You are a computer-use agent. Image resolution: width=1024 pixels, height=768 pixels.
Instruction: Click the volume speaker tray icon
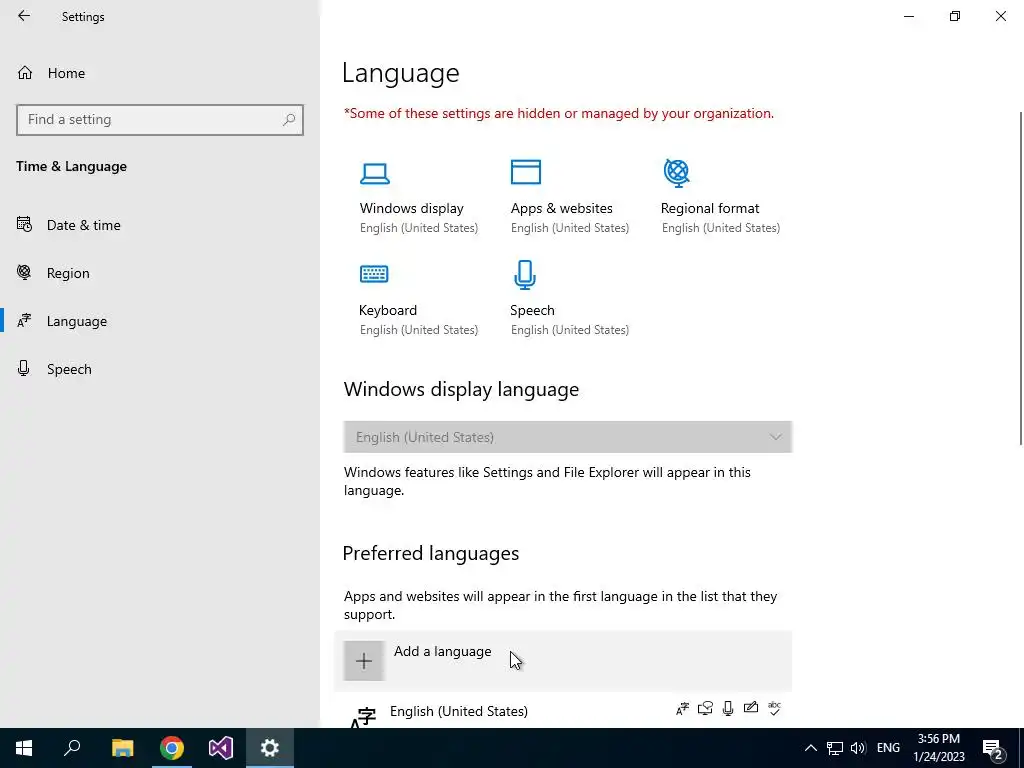tap(857, 748)
